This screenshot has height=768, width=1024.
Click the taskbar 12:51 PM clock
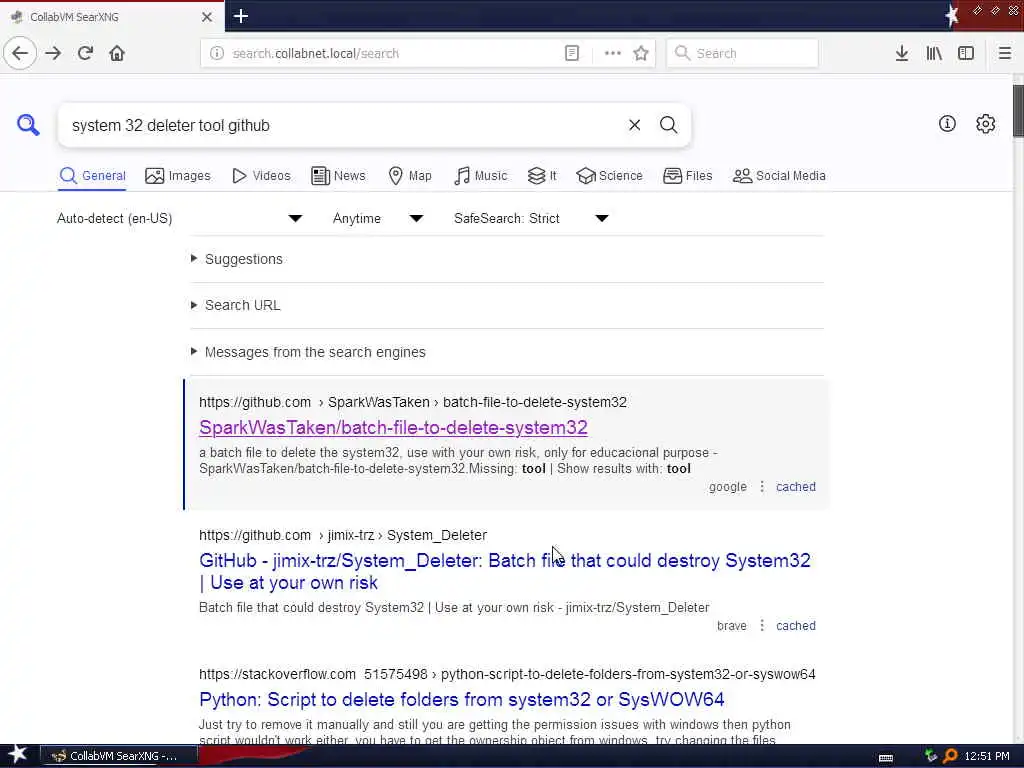coord(987,756)
